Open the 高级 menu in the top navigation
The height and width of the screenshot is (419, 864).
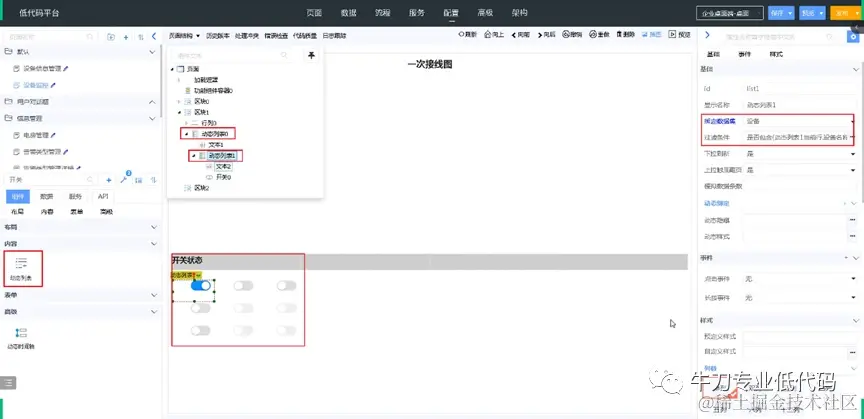pos(485,13)
